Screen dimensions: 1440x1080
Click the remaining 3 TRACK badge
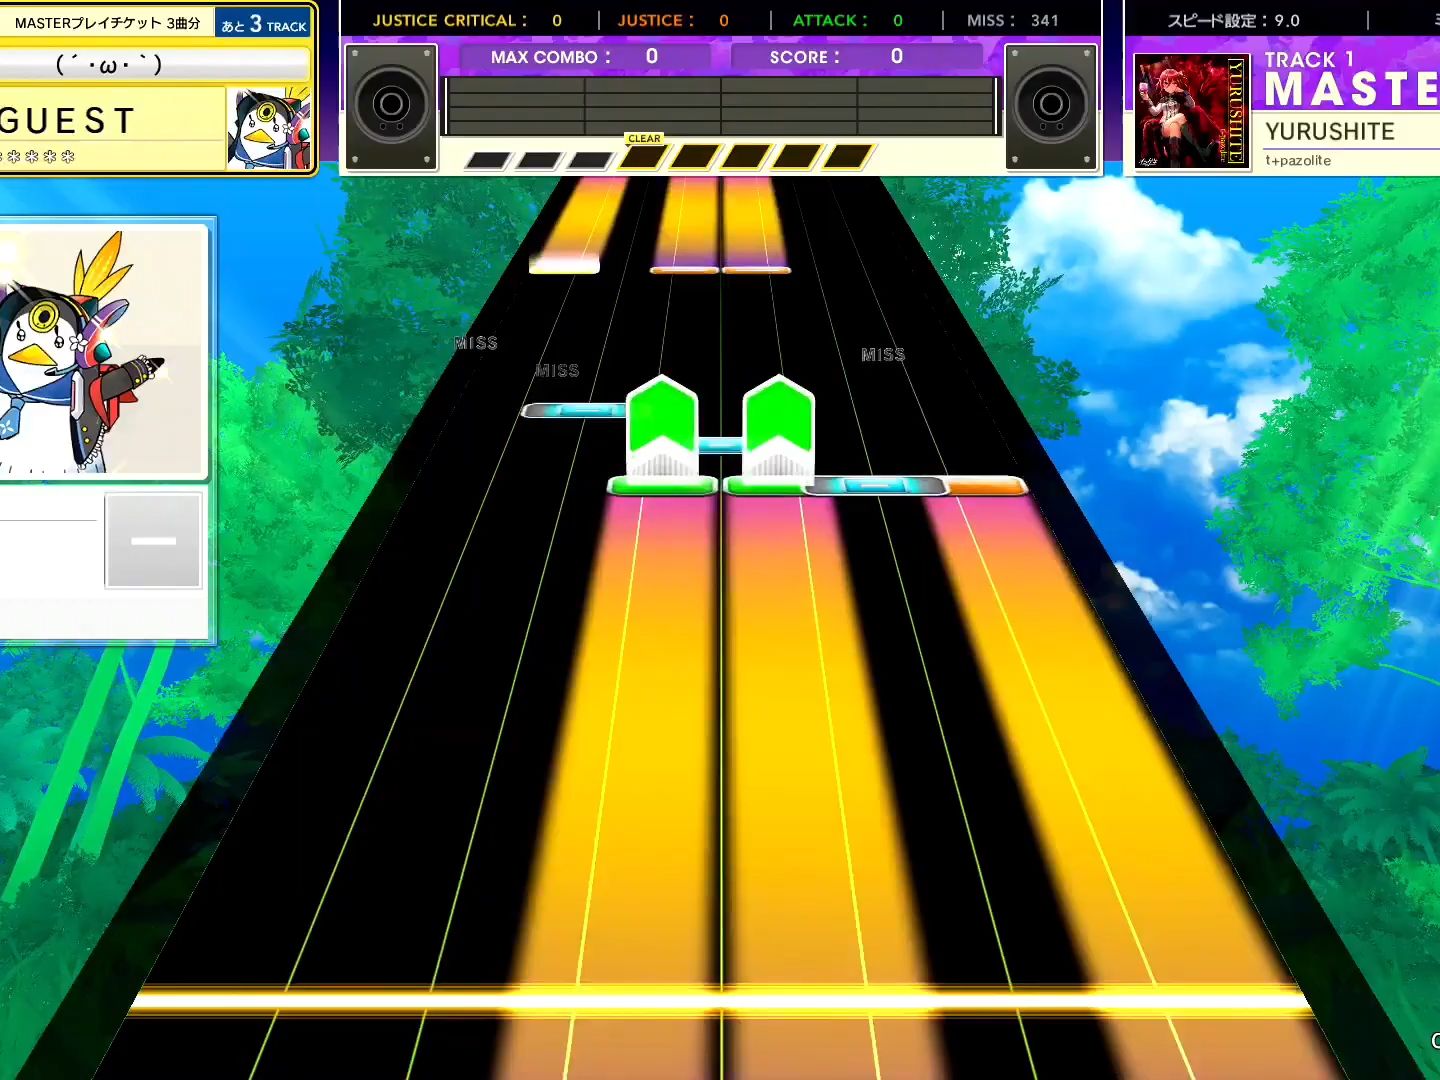coord(264,24)
